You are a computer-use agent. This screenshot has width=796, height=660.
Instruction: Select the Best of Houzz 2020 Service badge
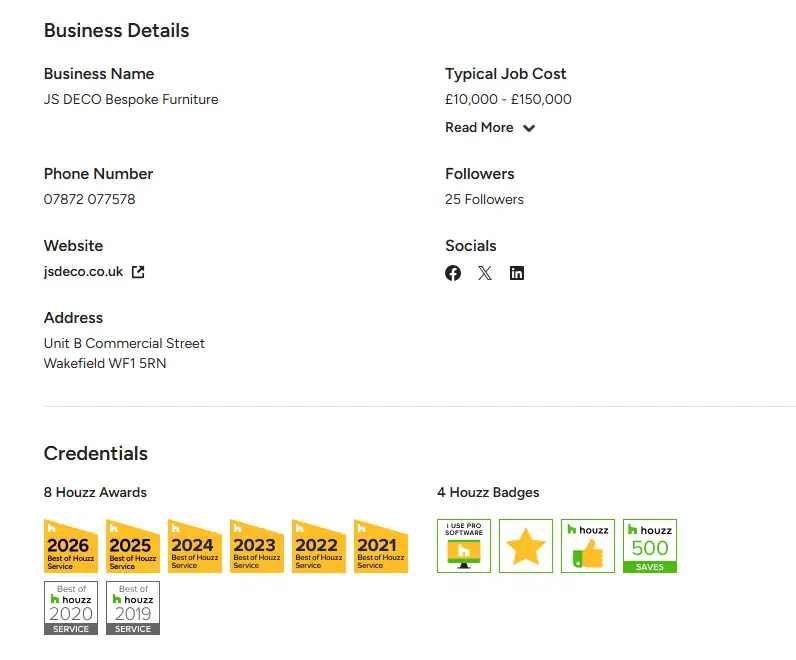pos(71,608)
